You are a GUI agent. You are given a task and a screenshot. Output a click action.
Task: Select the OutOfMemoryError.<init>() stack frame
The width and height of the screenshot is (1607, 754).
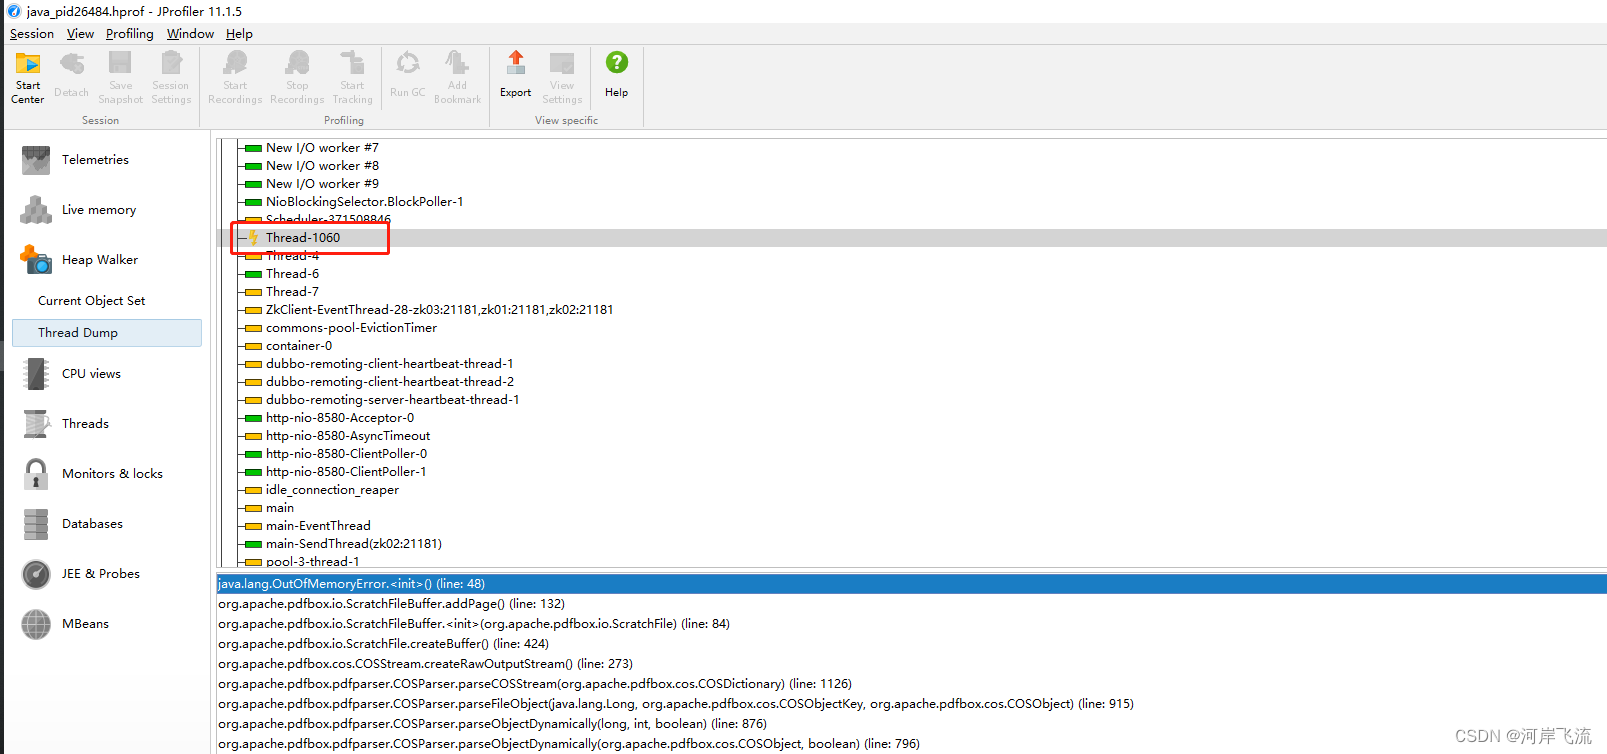point(912,584)
